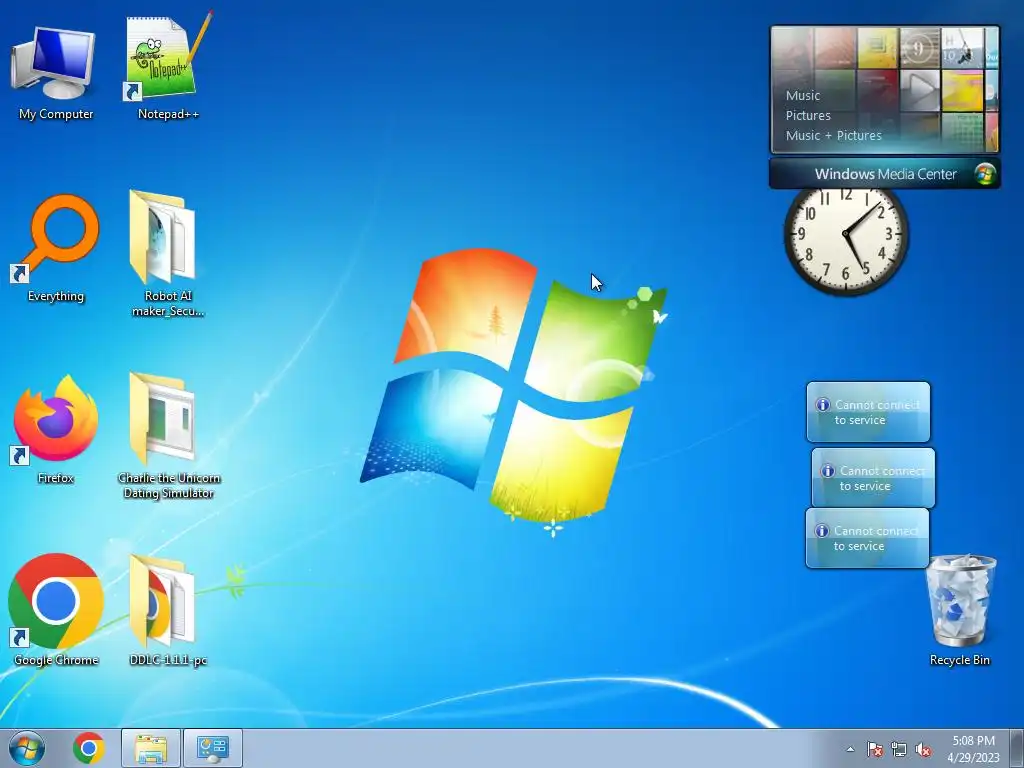Click Pictures in Media Center gadget
The height and width of the screenshot is (768, 1024).
[x=808, y=116]
